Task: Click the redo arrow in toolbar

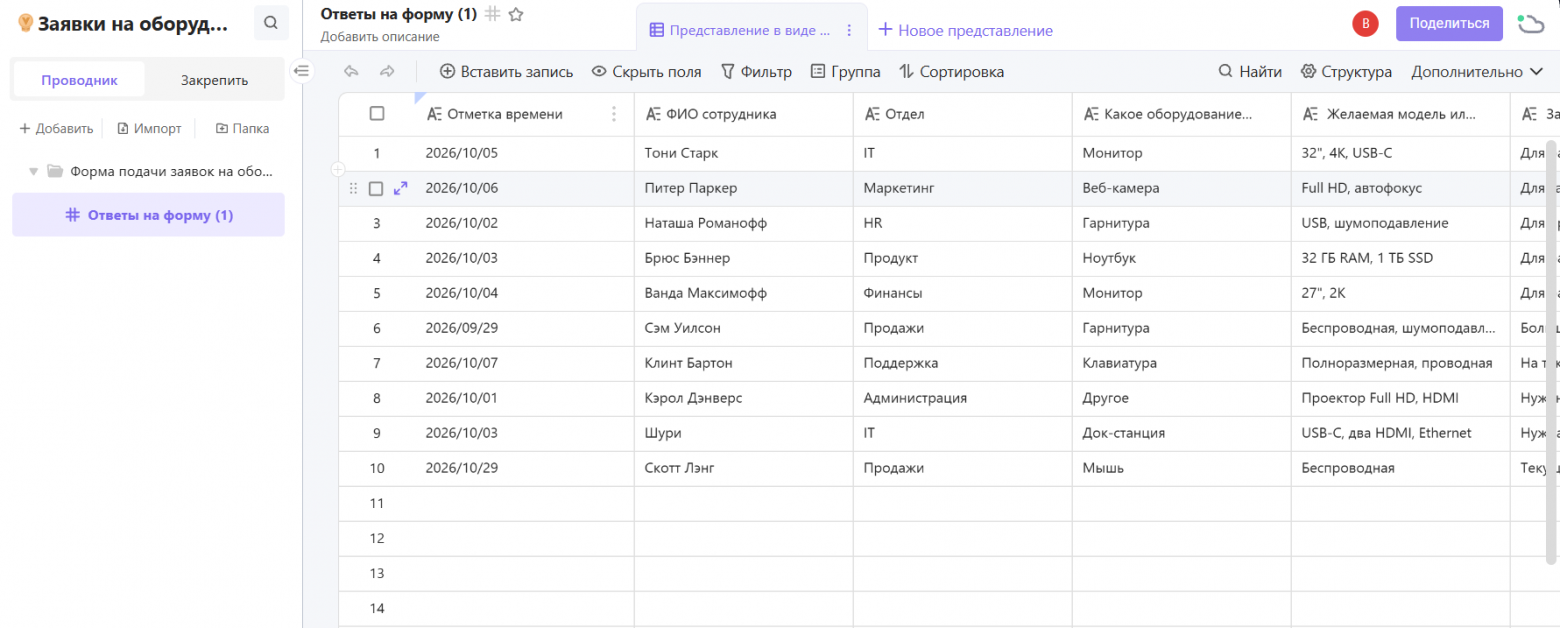Action: coord(387,72)
